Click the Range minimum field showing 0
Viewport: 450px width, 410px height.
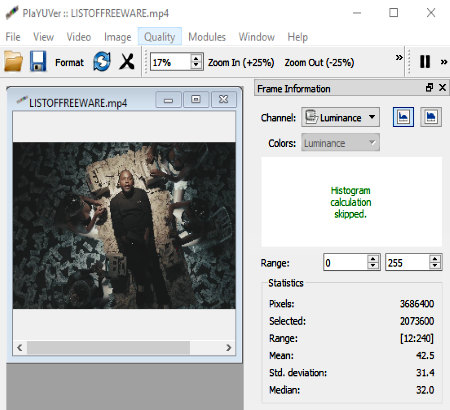(346, 263)
